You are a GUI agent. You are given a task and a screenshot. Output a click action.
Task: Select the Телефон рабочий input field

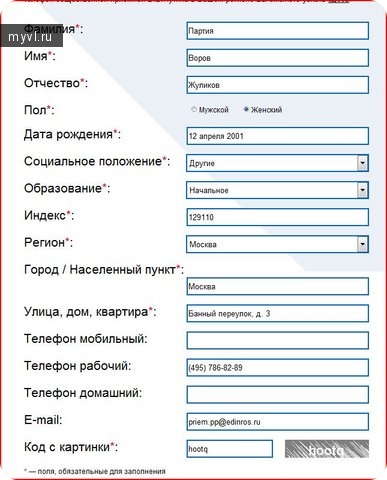[277, 368]
